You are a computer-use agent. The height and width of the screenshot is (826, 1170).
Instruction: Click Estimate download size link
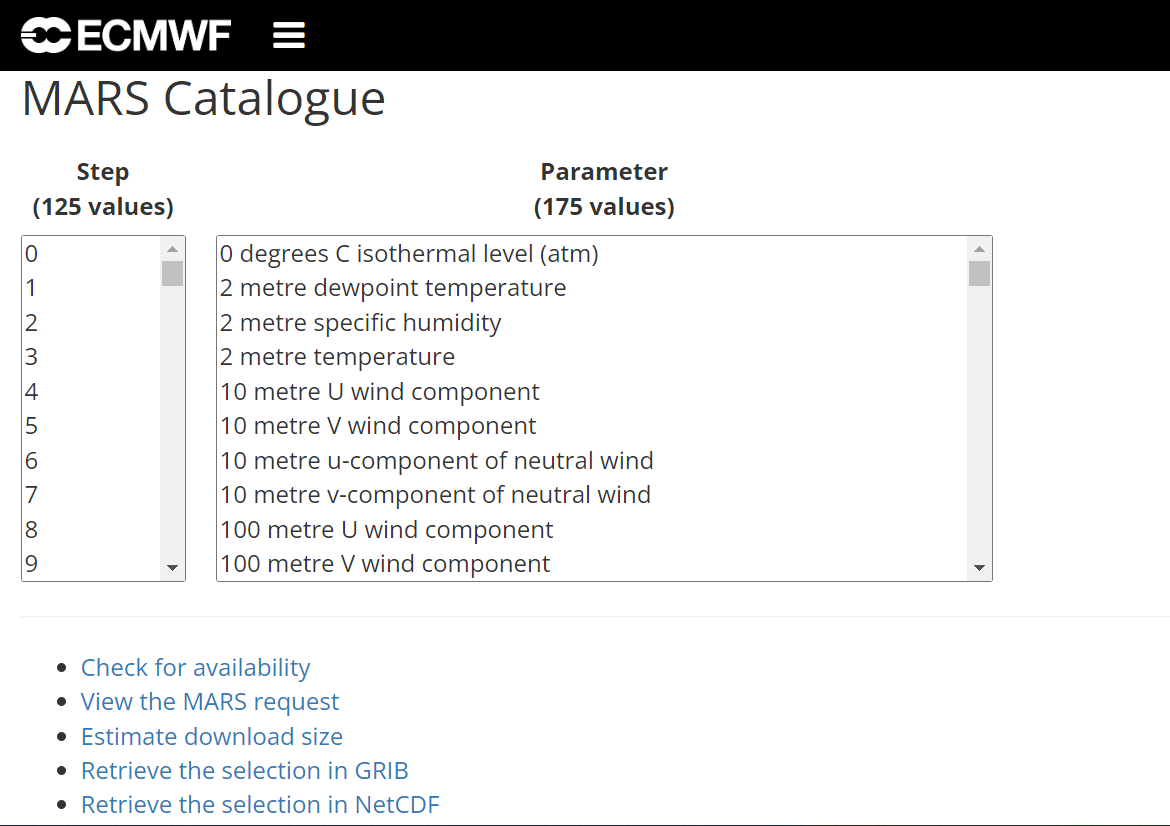[212, 737]
